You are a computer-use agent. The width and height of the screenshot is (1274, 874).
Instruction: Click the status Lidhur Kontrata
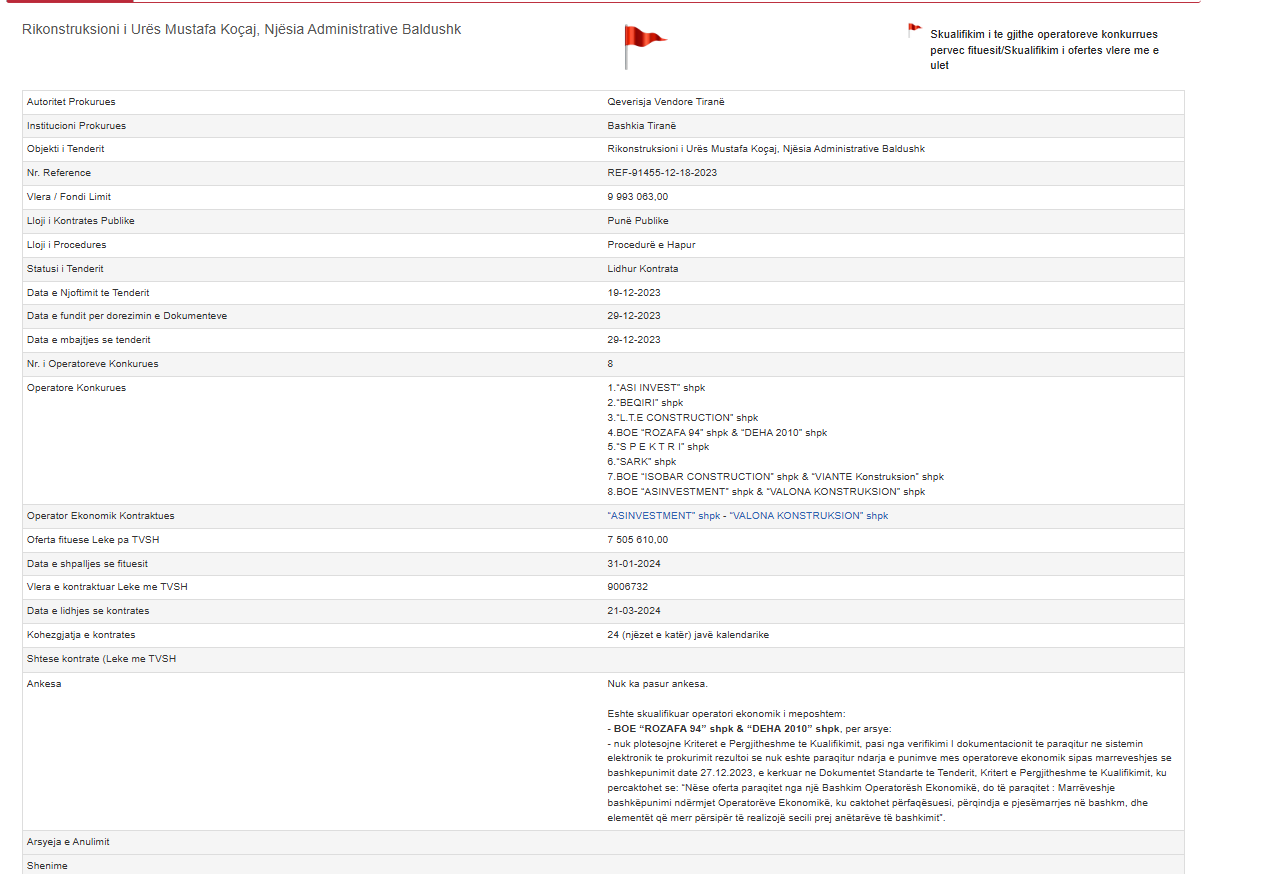(643, 269)
